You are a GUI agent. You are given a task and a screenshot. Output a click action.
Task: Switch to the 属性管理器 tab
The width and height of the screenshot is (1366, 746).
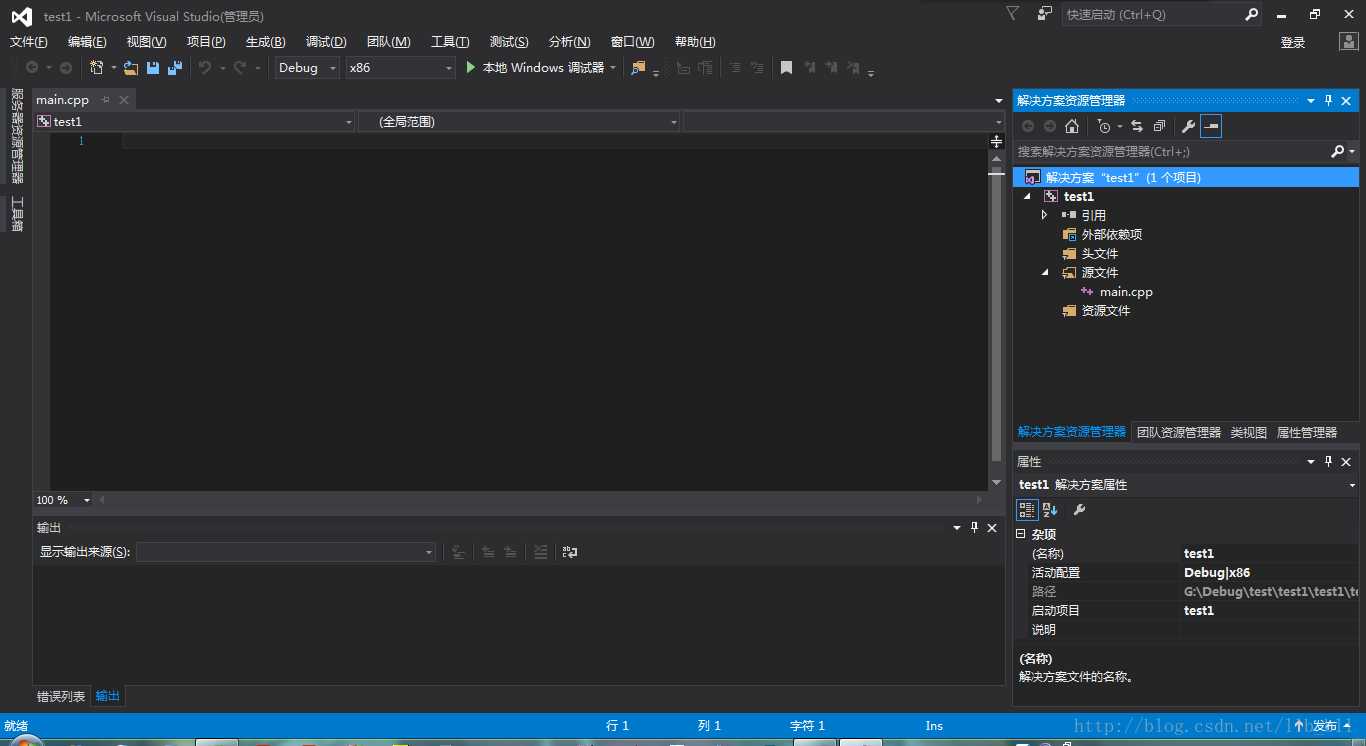pyautogui.click(x=1307, y=432)
